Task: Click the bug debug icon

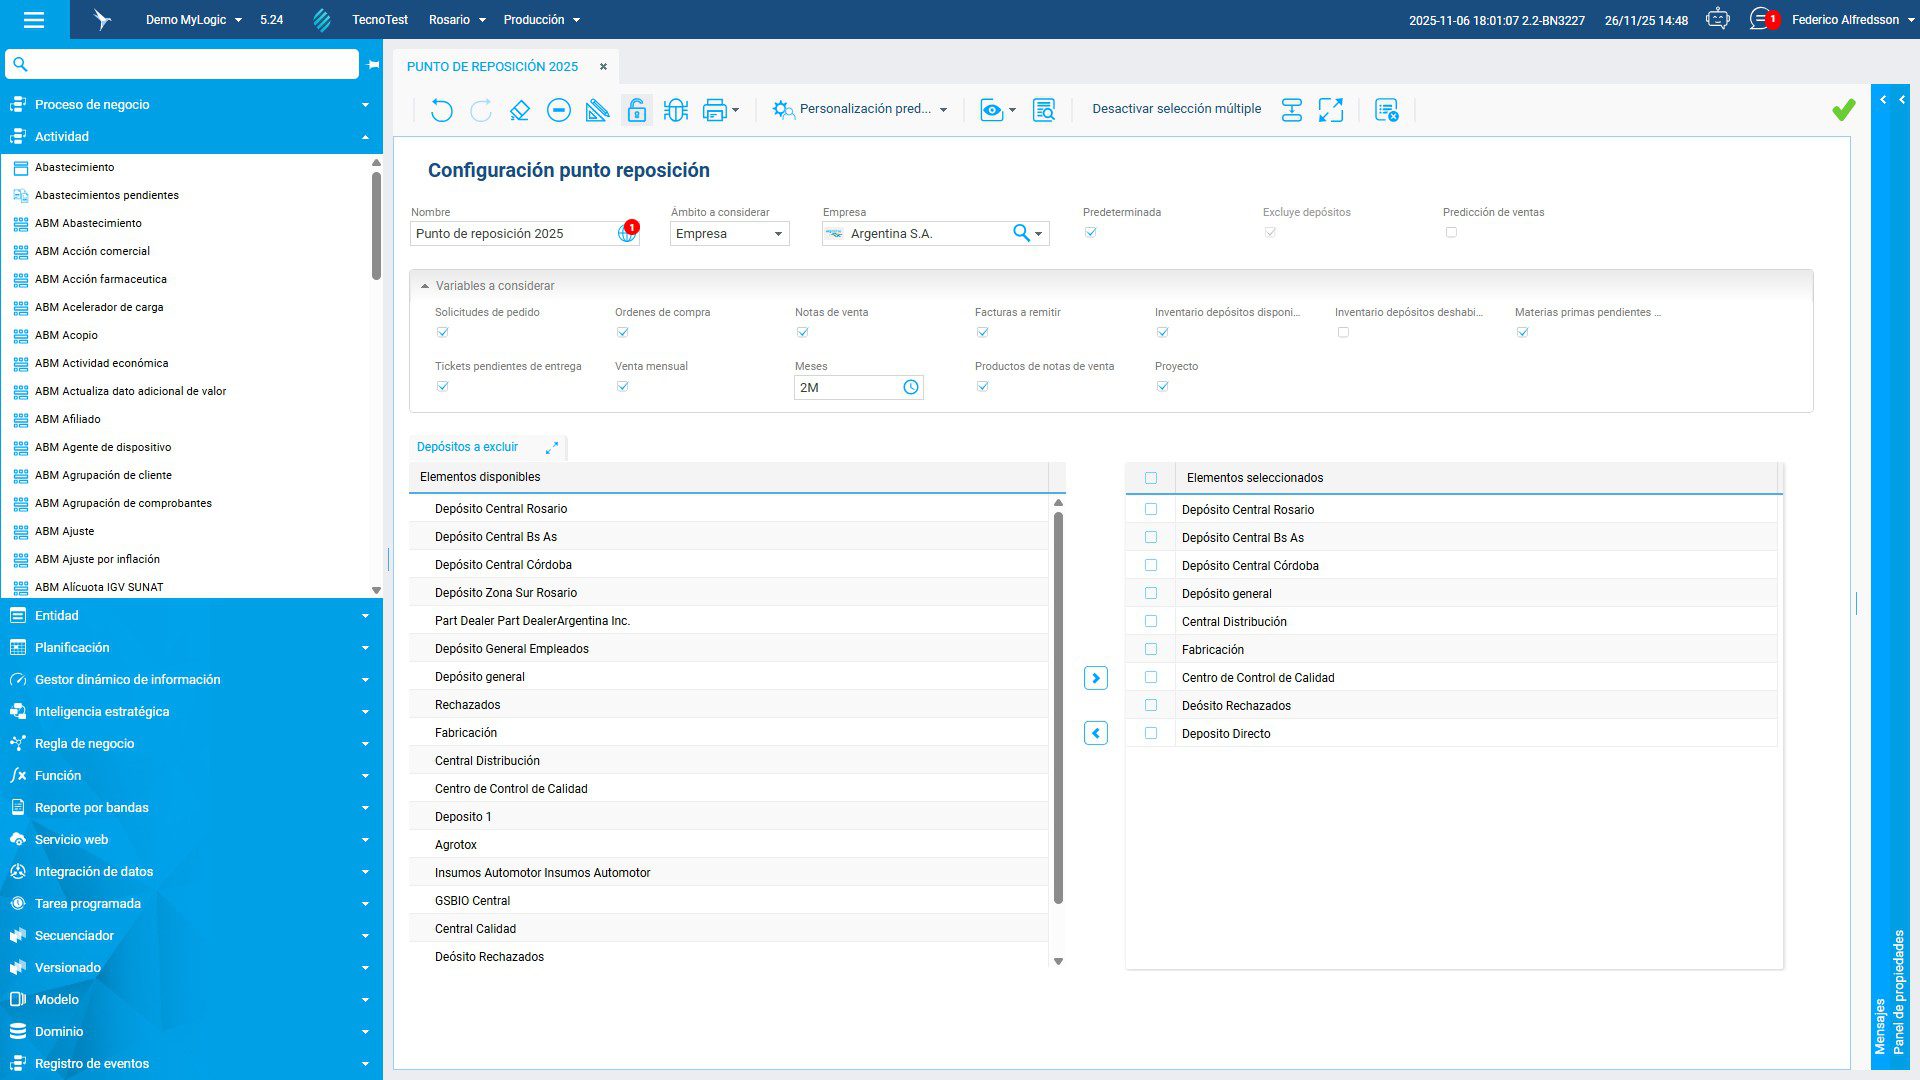Action: pos(676,110)
